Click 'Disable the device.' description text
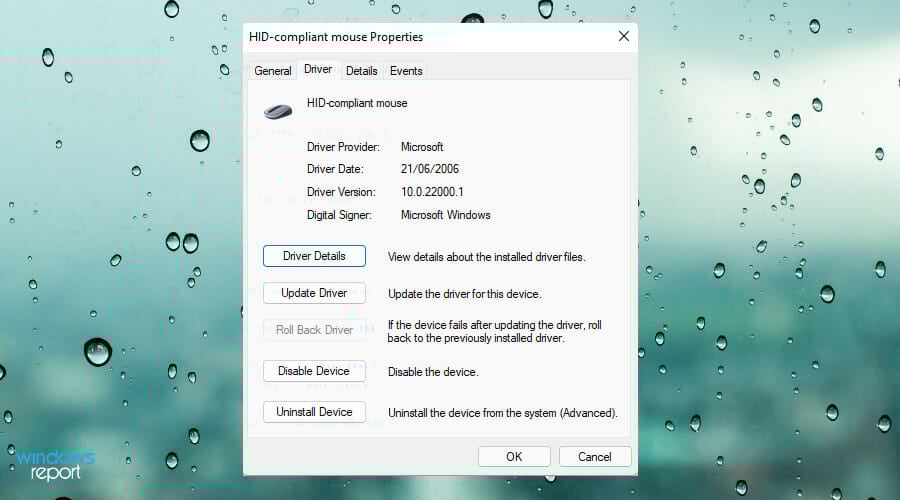The image size is (900, 500). pyautogui.click(x=433, y=372)
